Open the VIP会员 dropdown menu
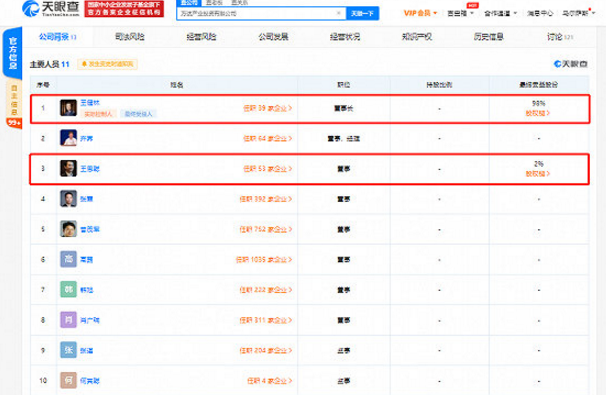This screenshot has width=606, height=395. [x=420, y=13]
